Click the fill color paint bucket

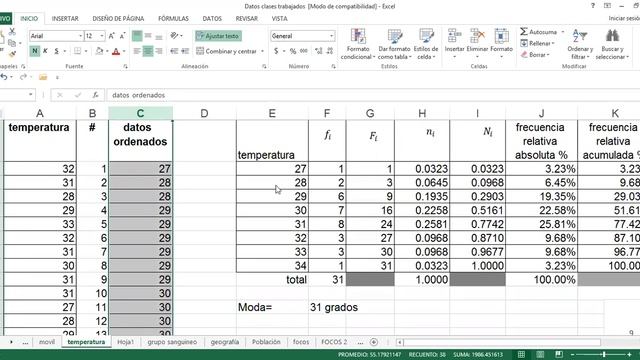click(99, 51)
